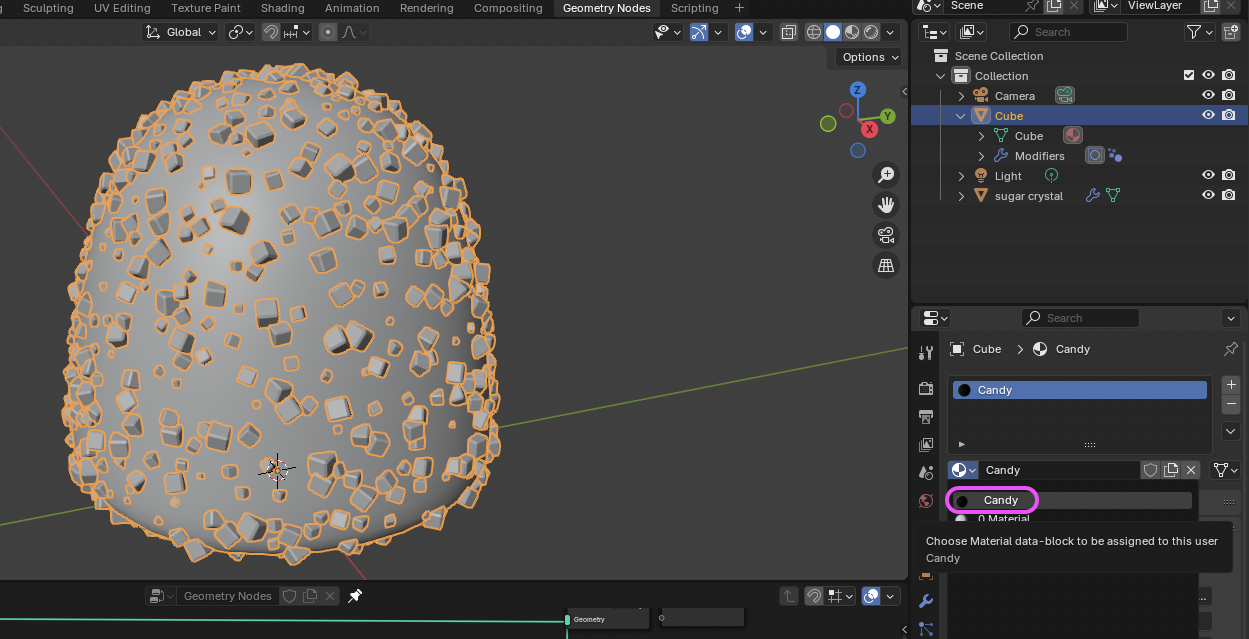This screenshot has height=639, width=1249.
Task: Toggle X-ray mode in viewport header
Action: pos(788,32)
